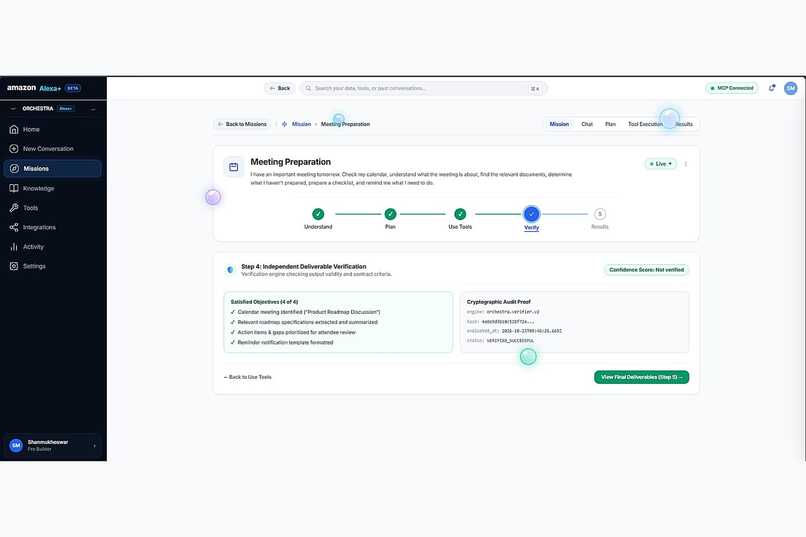Click the SM avatar in sidebar footer
Viewport: 806px width, 537px height.
pos(16,446)
